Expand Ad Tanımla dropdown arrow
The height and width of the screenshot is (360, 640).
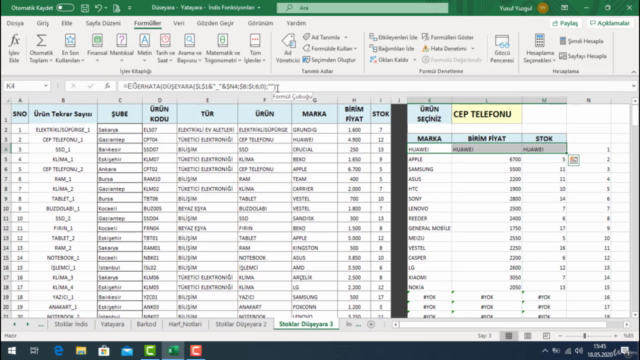click(x=346, y=37)
